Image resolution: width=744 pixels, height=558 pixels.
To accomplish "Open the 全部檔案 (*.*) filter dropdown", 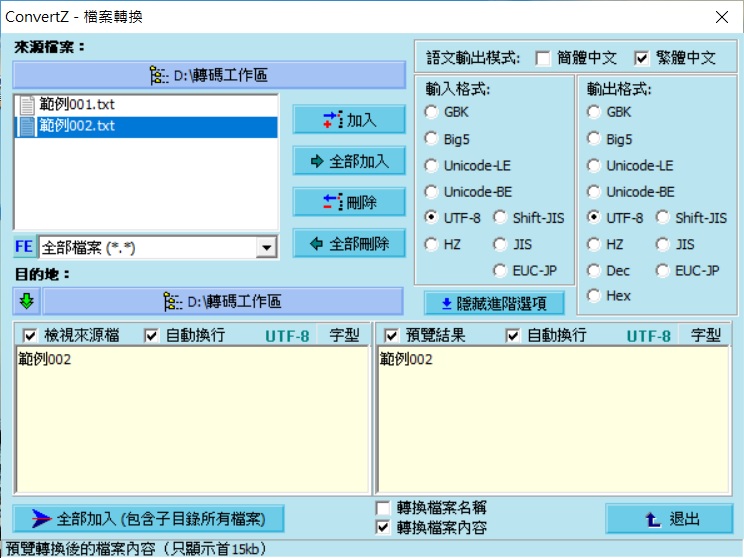I will (266, 247).
